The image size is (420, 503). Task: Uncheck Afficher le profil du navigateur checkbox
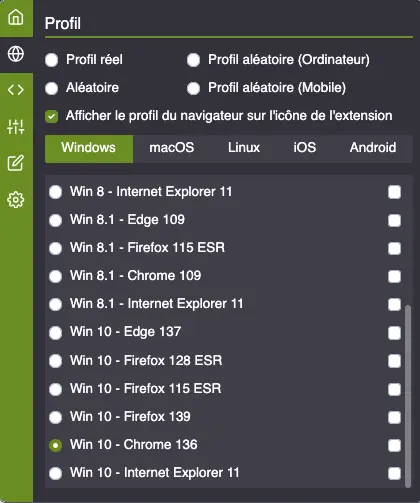[x=52, y=116]
